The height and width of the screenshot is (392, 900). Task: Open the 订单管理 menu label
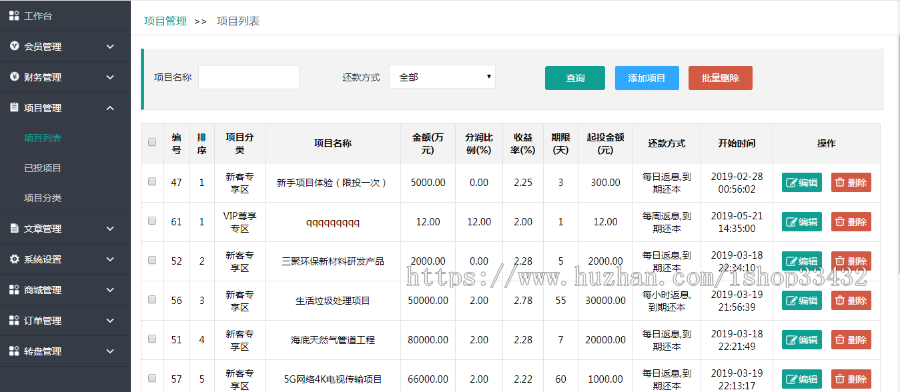(x=42, y=320)
